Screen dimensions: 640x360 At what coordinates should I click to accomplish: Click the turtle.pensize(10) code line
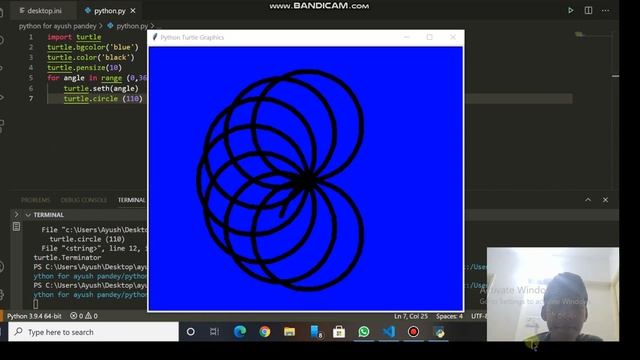pos(84,68)
